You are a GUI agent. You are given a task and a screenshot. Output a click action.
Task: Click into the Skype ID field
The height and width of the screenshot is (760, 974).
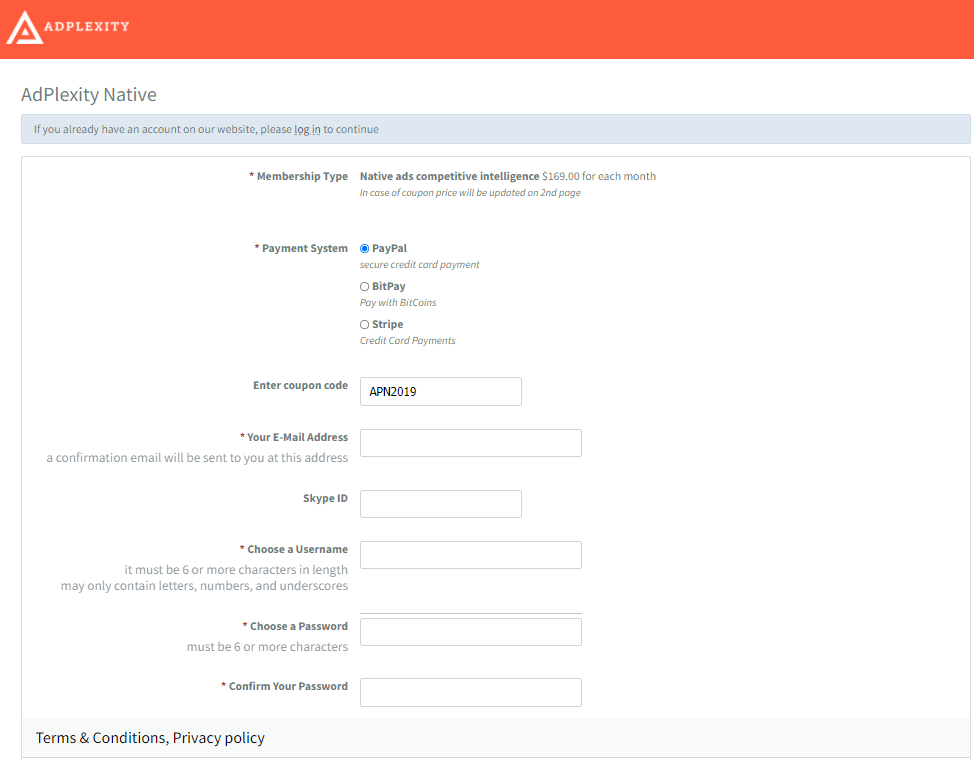(x=440, y=504)
